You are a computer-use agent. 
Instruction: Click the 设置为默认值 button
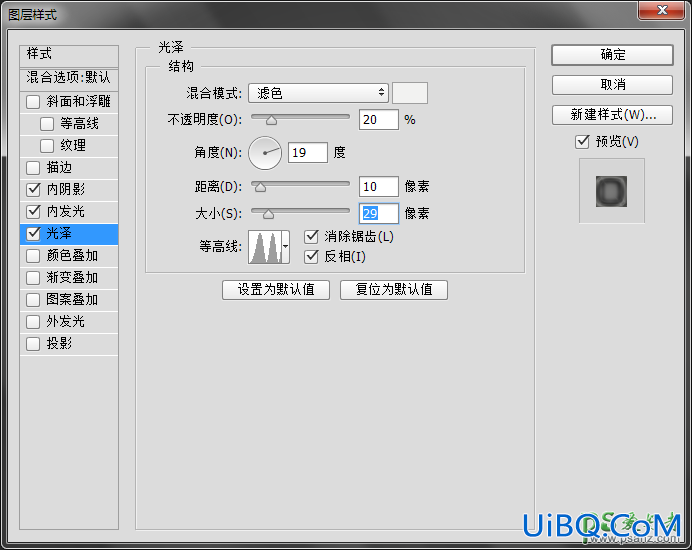276,290
